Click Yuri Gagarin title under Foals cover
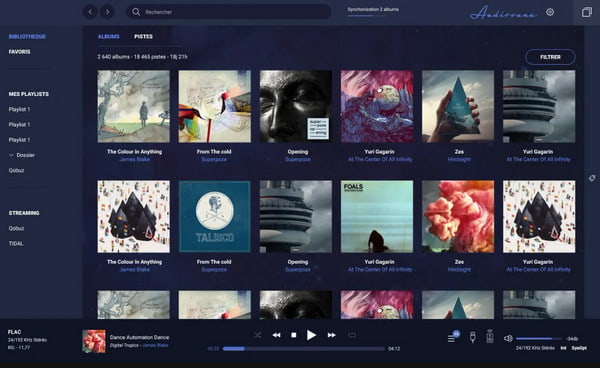The image size is (600, 368). coord(379,262)
